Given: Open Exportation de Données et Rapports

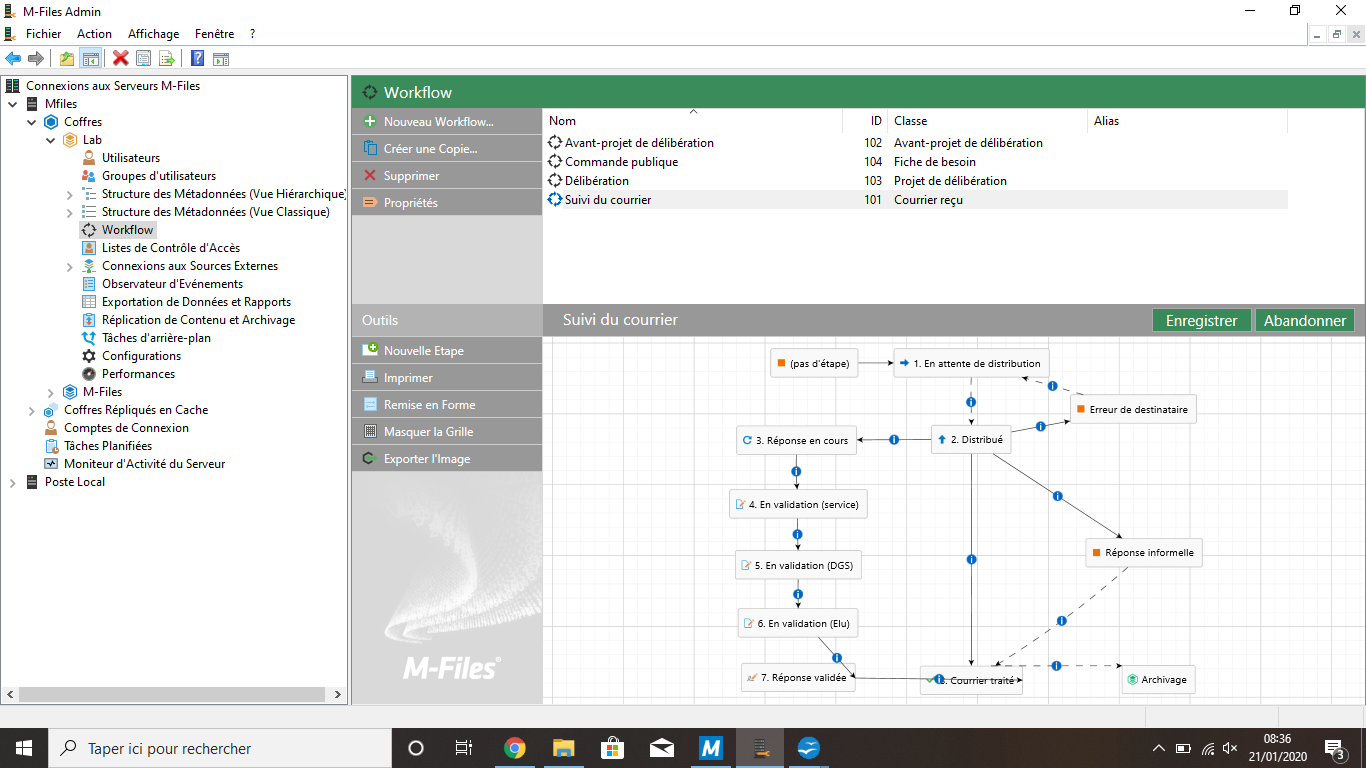Looking at the screenshot, I should pos(196,302).
